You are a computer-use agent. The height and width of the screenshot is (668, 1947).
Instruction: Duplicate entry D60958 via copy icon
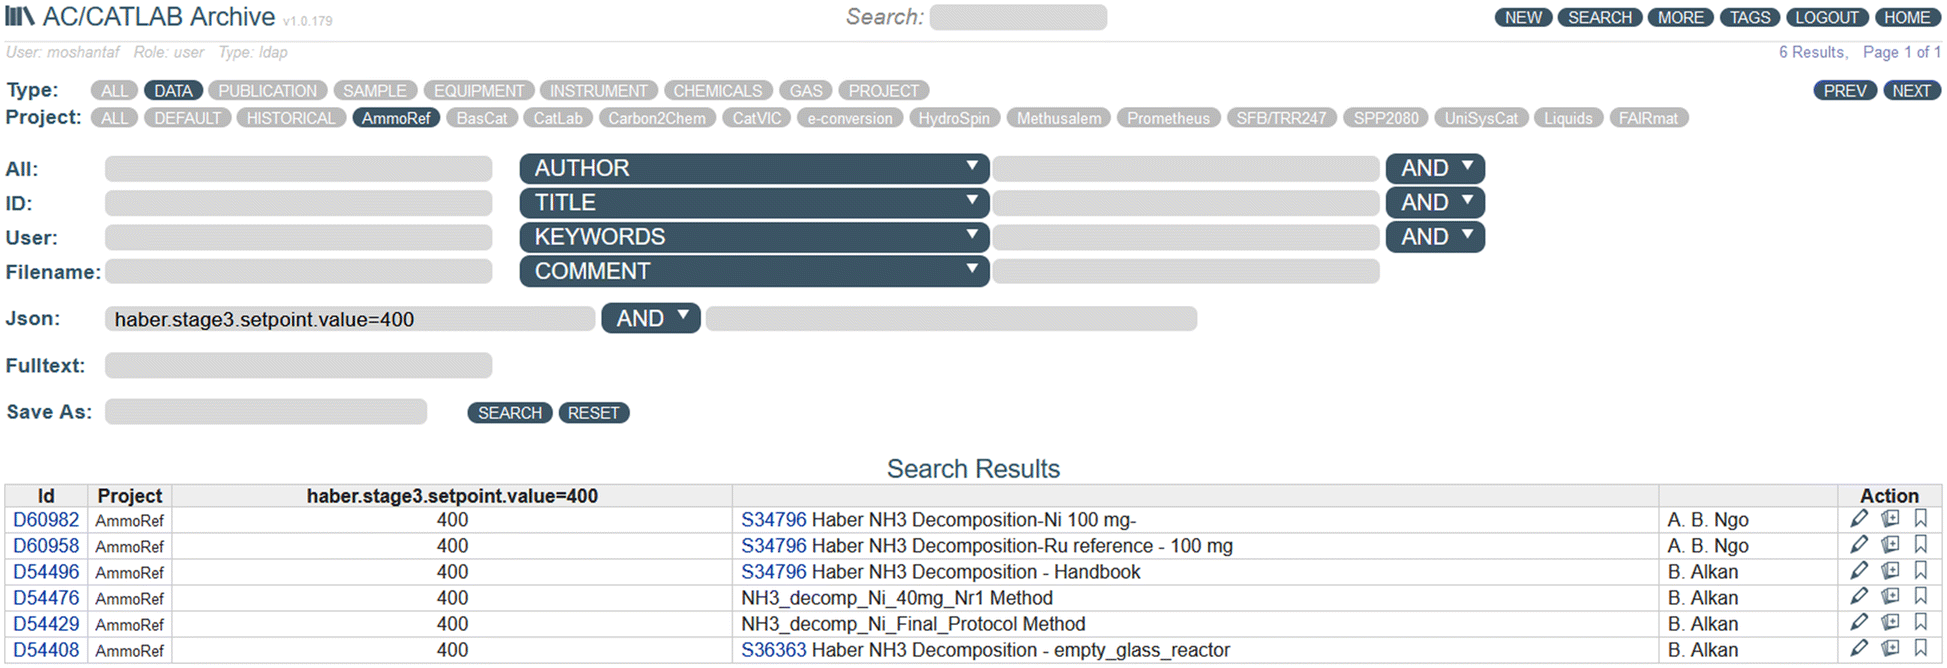point(1890,544)
